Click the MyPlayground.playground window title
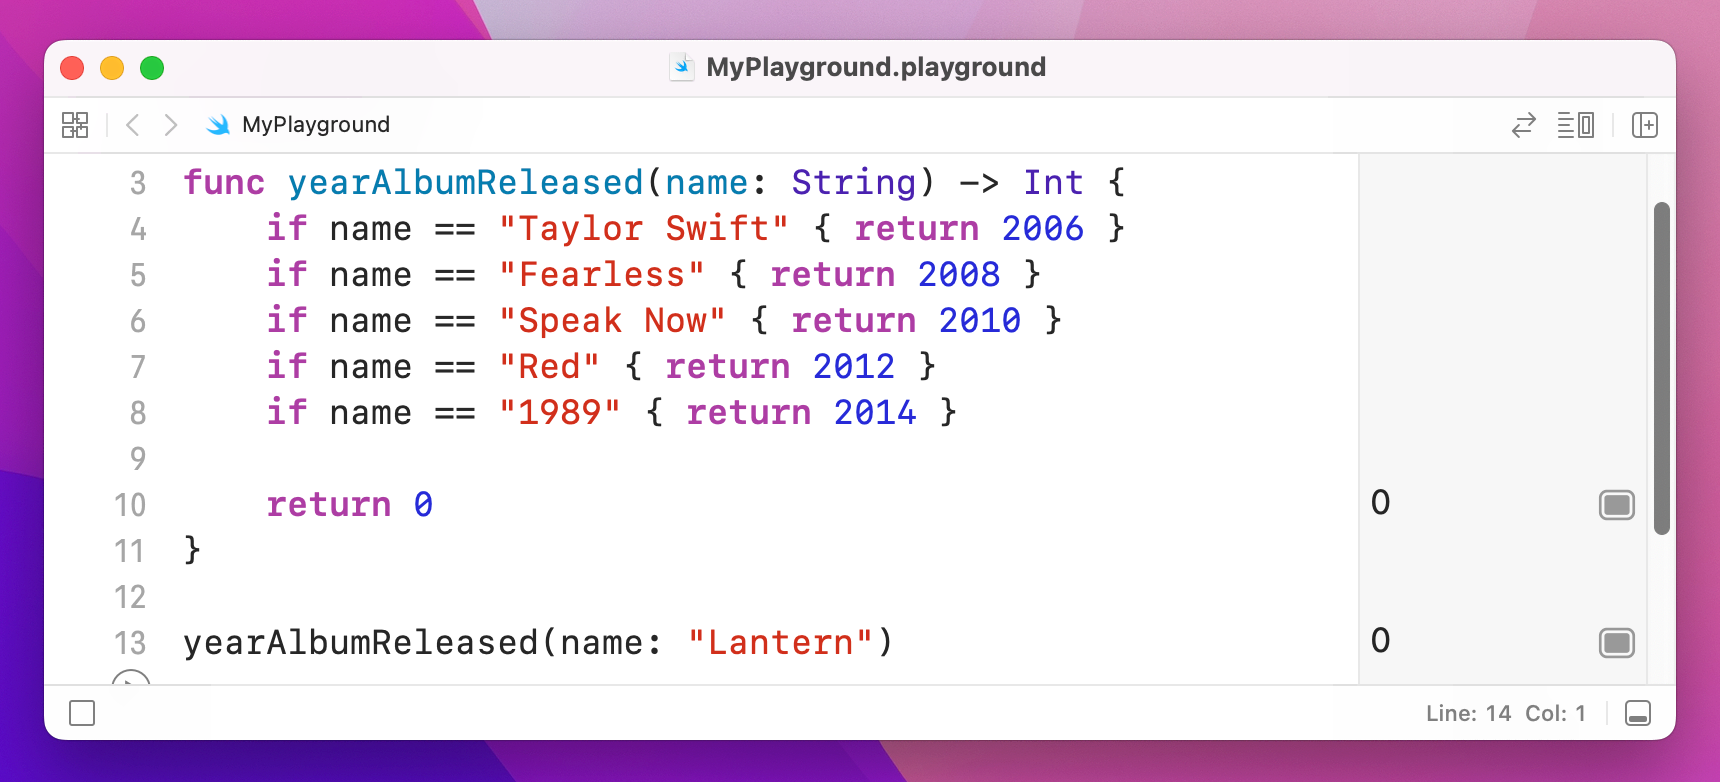Image resolution: width=1720 pixels, height=782 pixels. point(875,67)
